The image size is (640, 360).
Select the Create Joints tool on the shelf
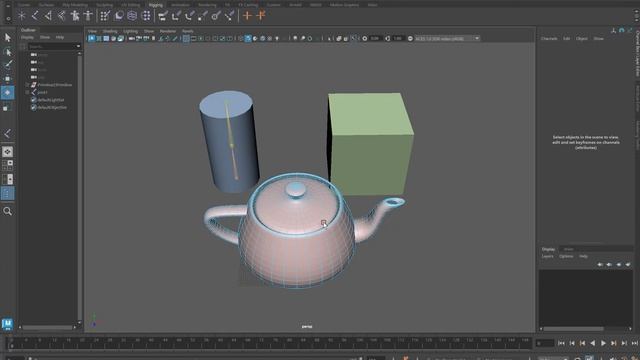tap(35, 16)
